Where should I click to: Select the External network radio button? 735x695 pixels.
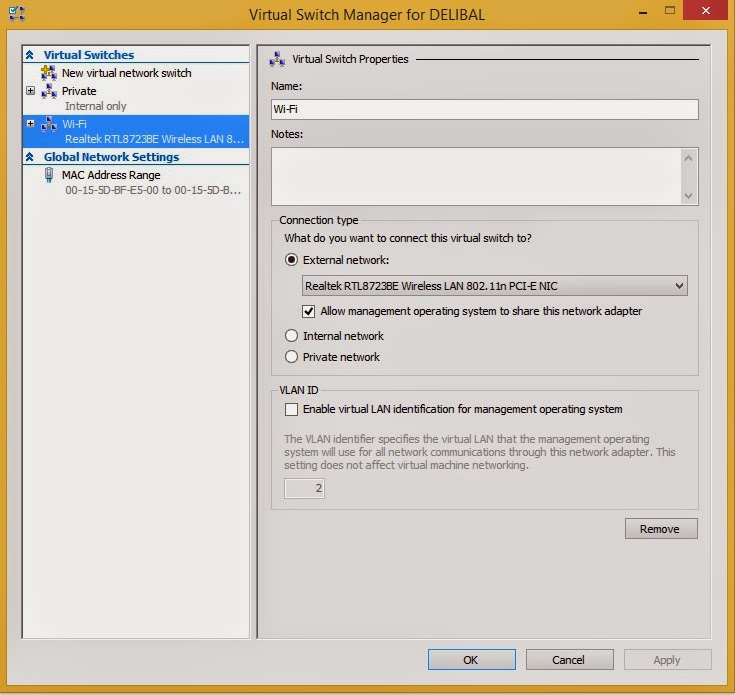(292, 260)
